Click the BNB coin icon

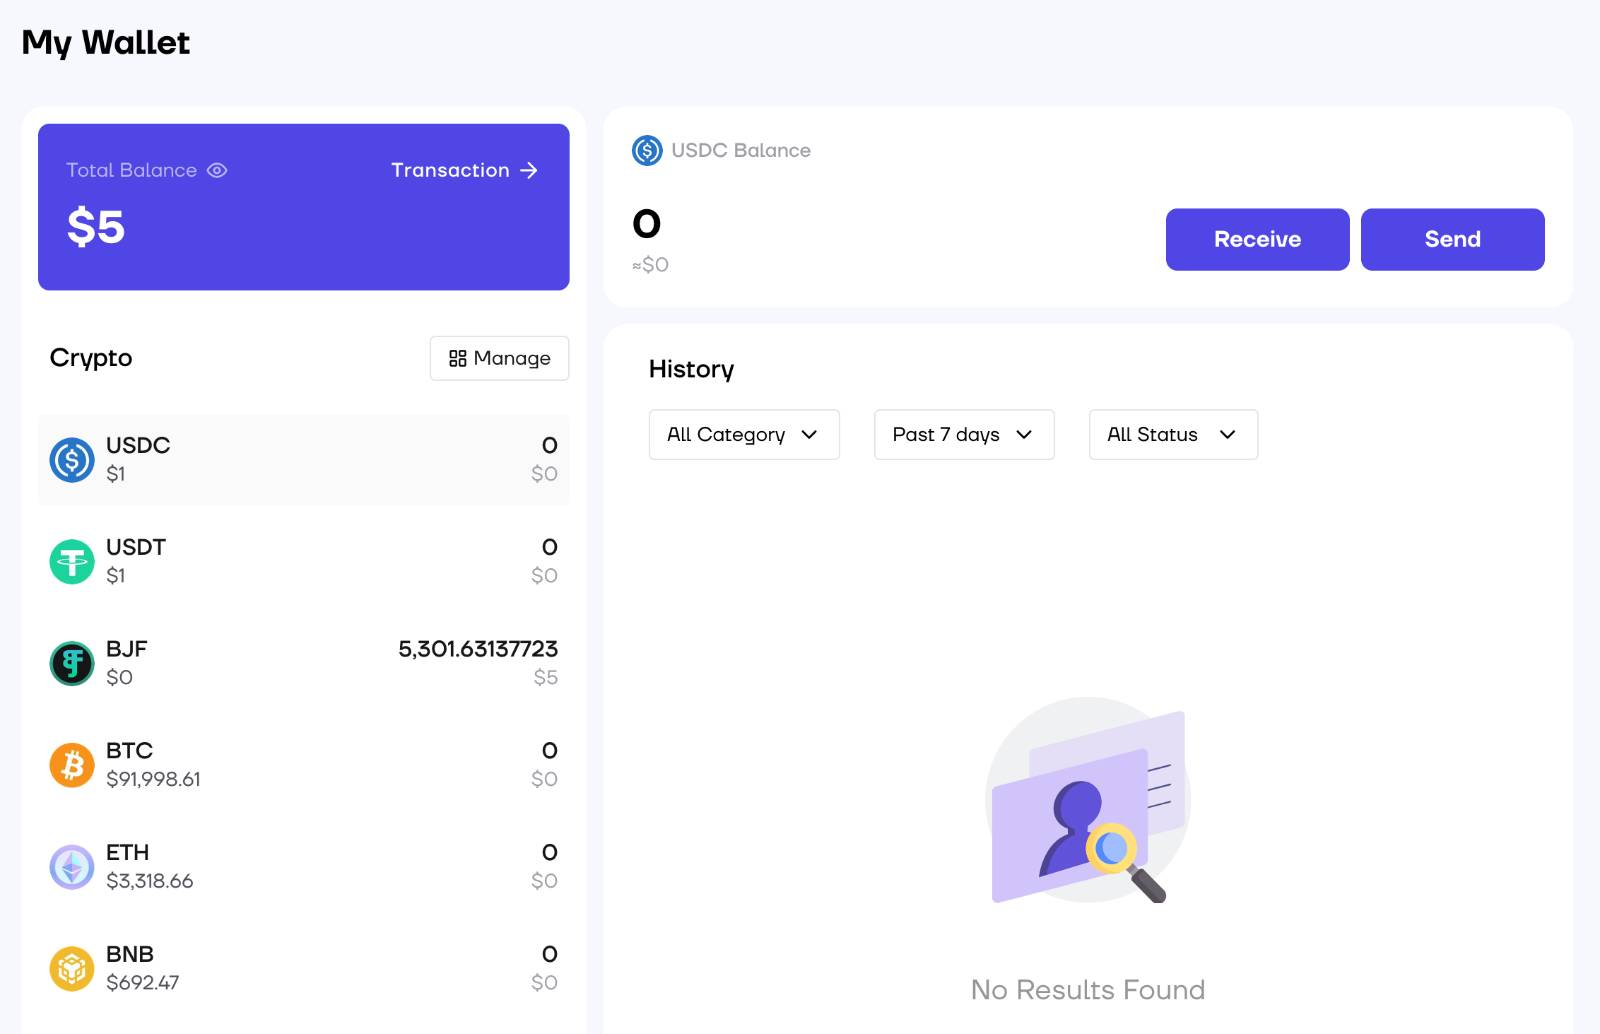coord(72,969)
